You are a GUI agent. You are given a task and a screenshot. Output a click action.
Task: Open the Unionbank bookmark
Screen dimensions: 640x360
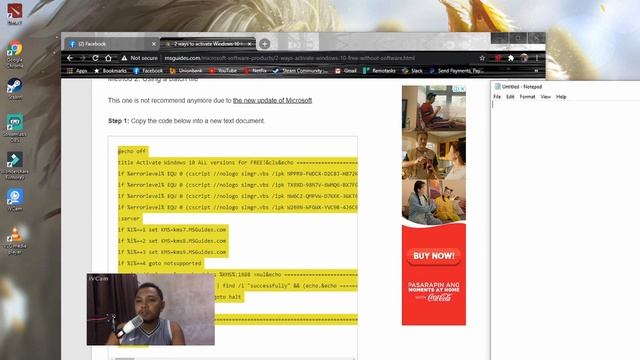tap(186, 71)
